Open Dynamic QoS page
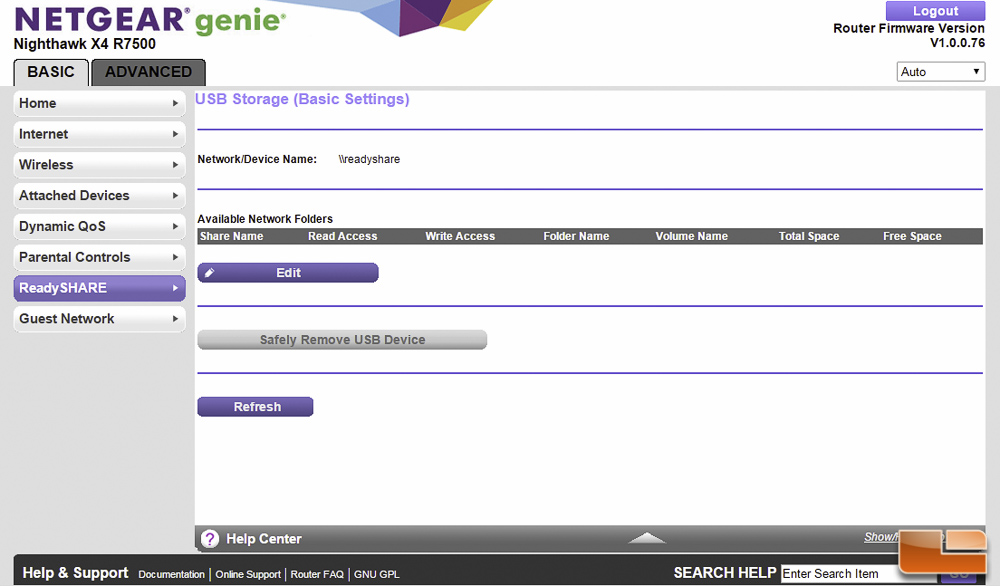Screen dimensions: 1000x586 click(x=99, y=226)
